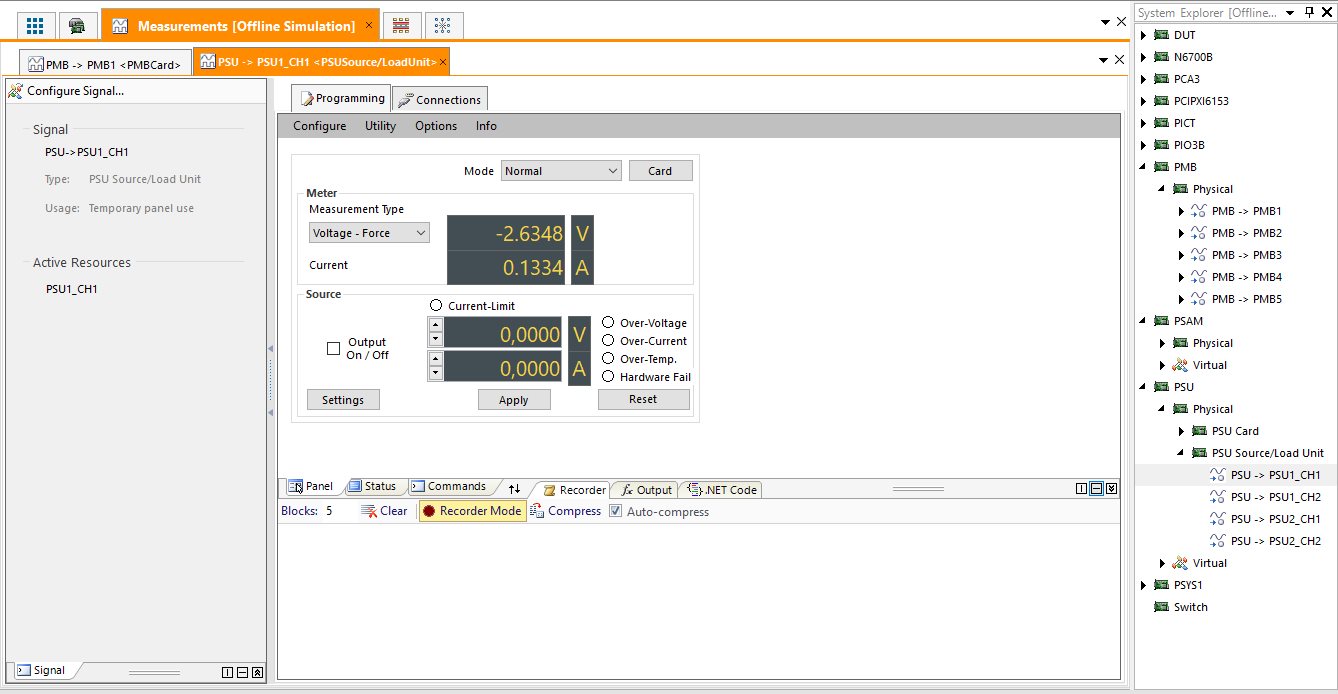This screenshot has height=694, width=1338.
Task: Click the up-down swap arrows icon
Action: pyautogui.click(x=514, y=488)
